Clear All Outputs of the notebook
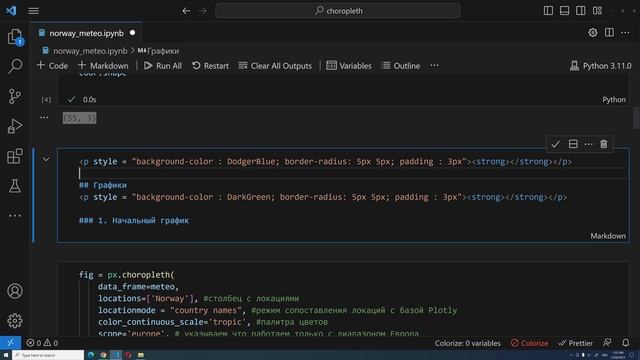 (x=275, y=66)
